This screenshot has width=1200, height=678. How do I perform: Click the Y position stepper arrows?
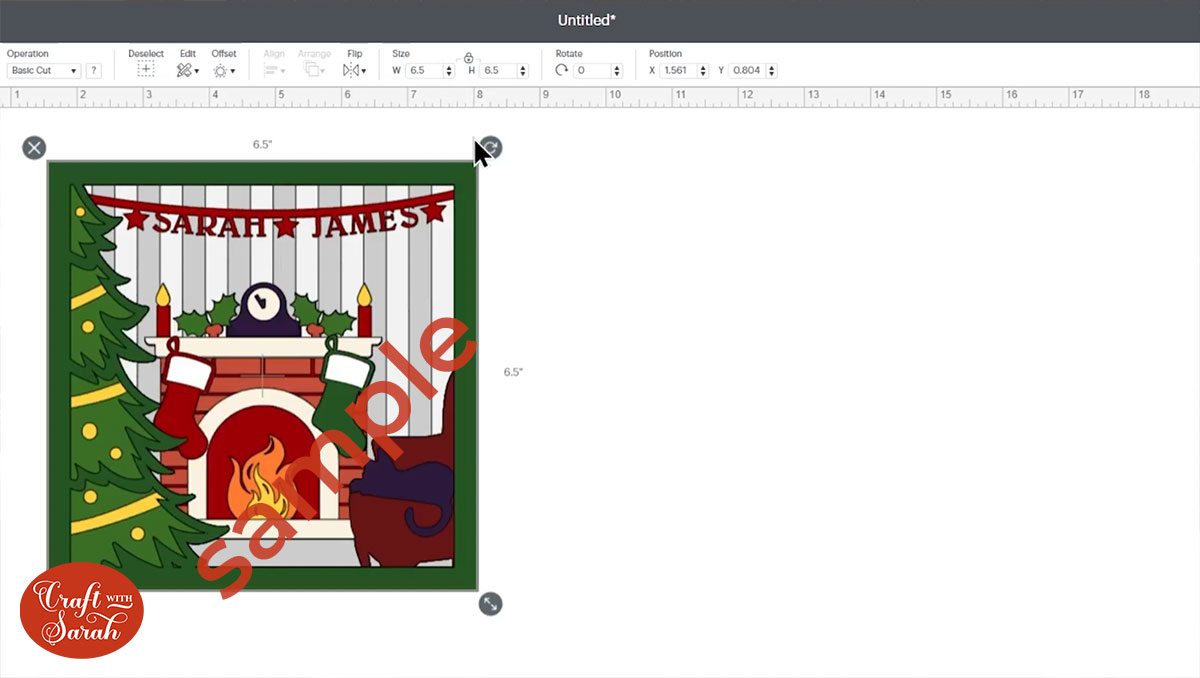771,71
